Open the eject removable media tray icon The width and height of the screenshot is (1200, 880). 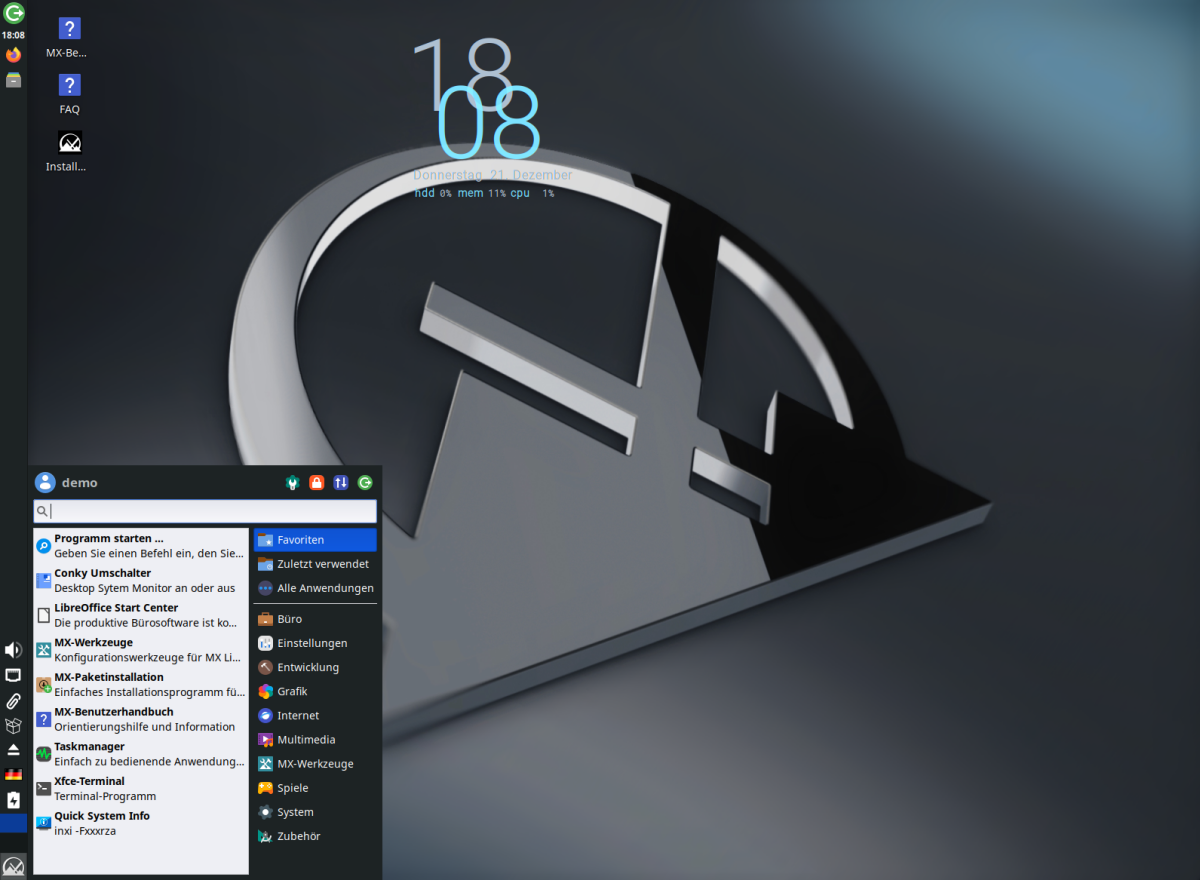pyautogui.click(x=13, y=749)
